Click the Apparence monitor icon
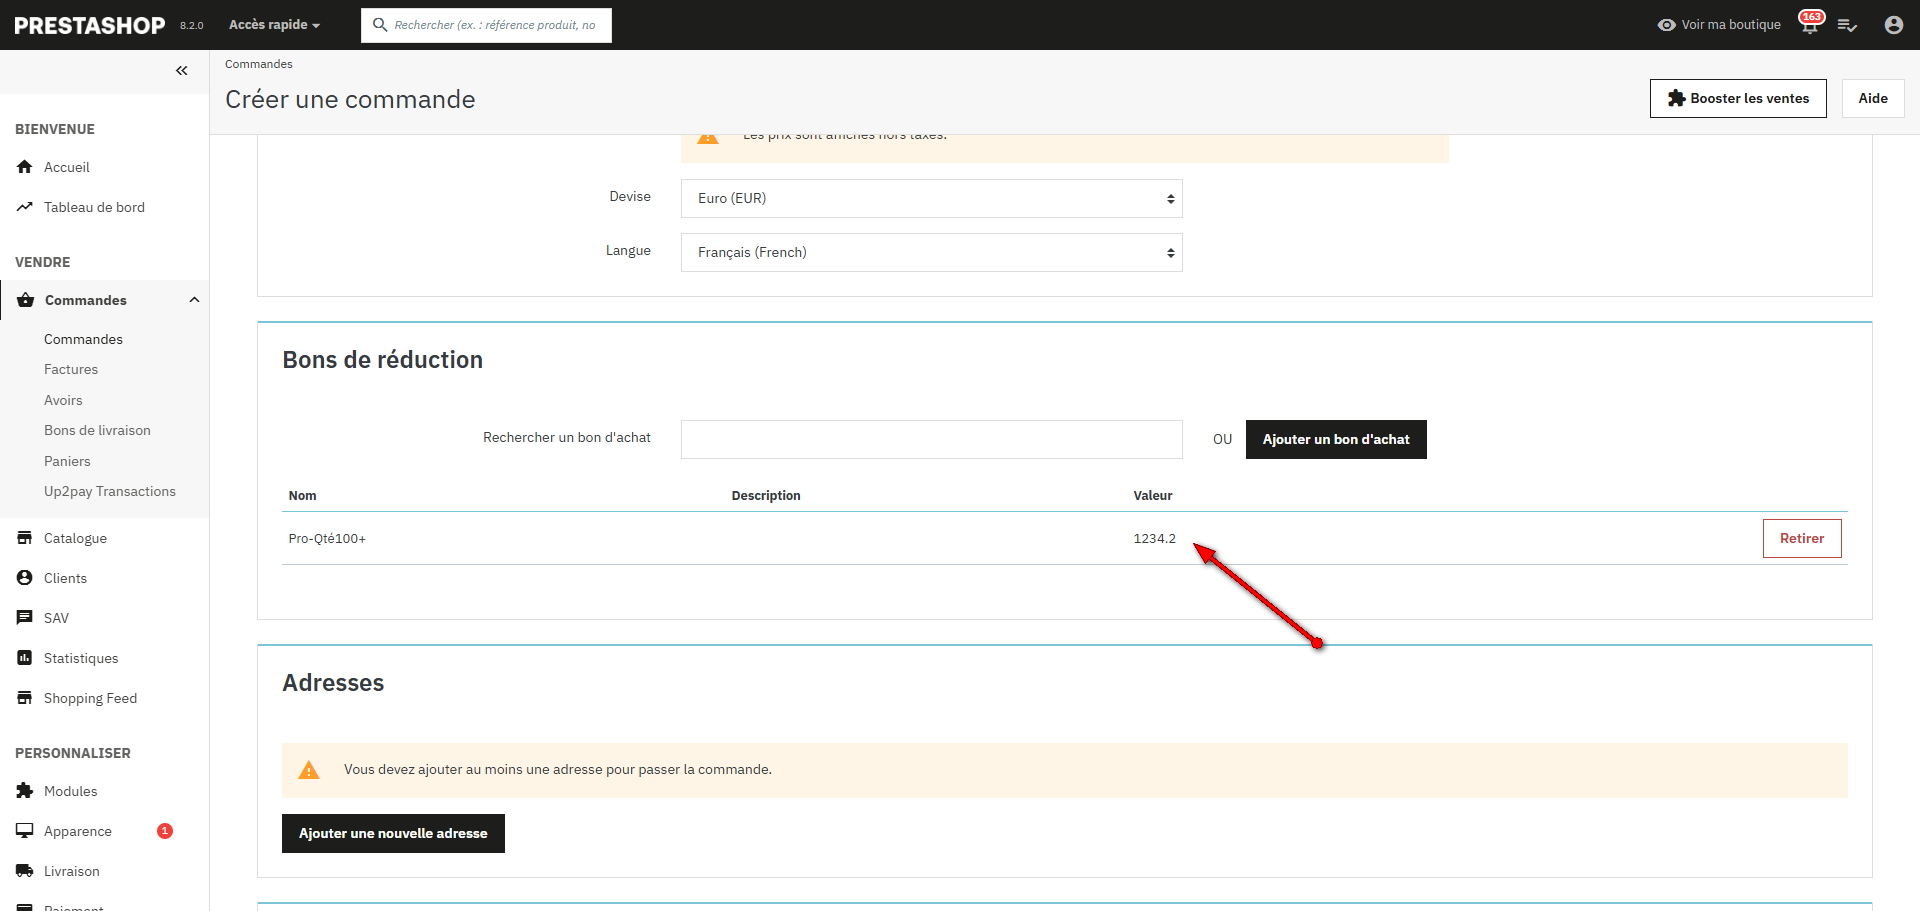This screenshot has height=911, width=1920. pos(25,831)
